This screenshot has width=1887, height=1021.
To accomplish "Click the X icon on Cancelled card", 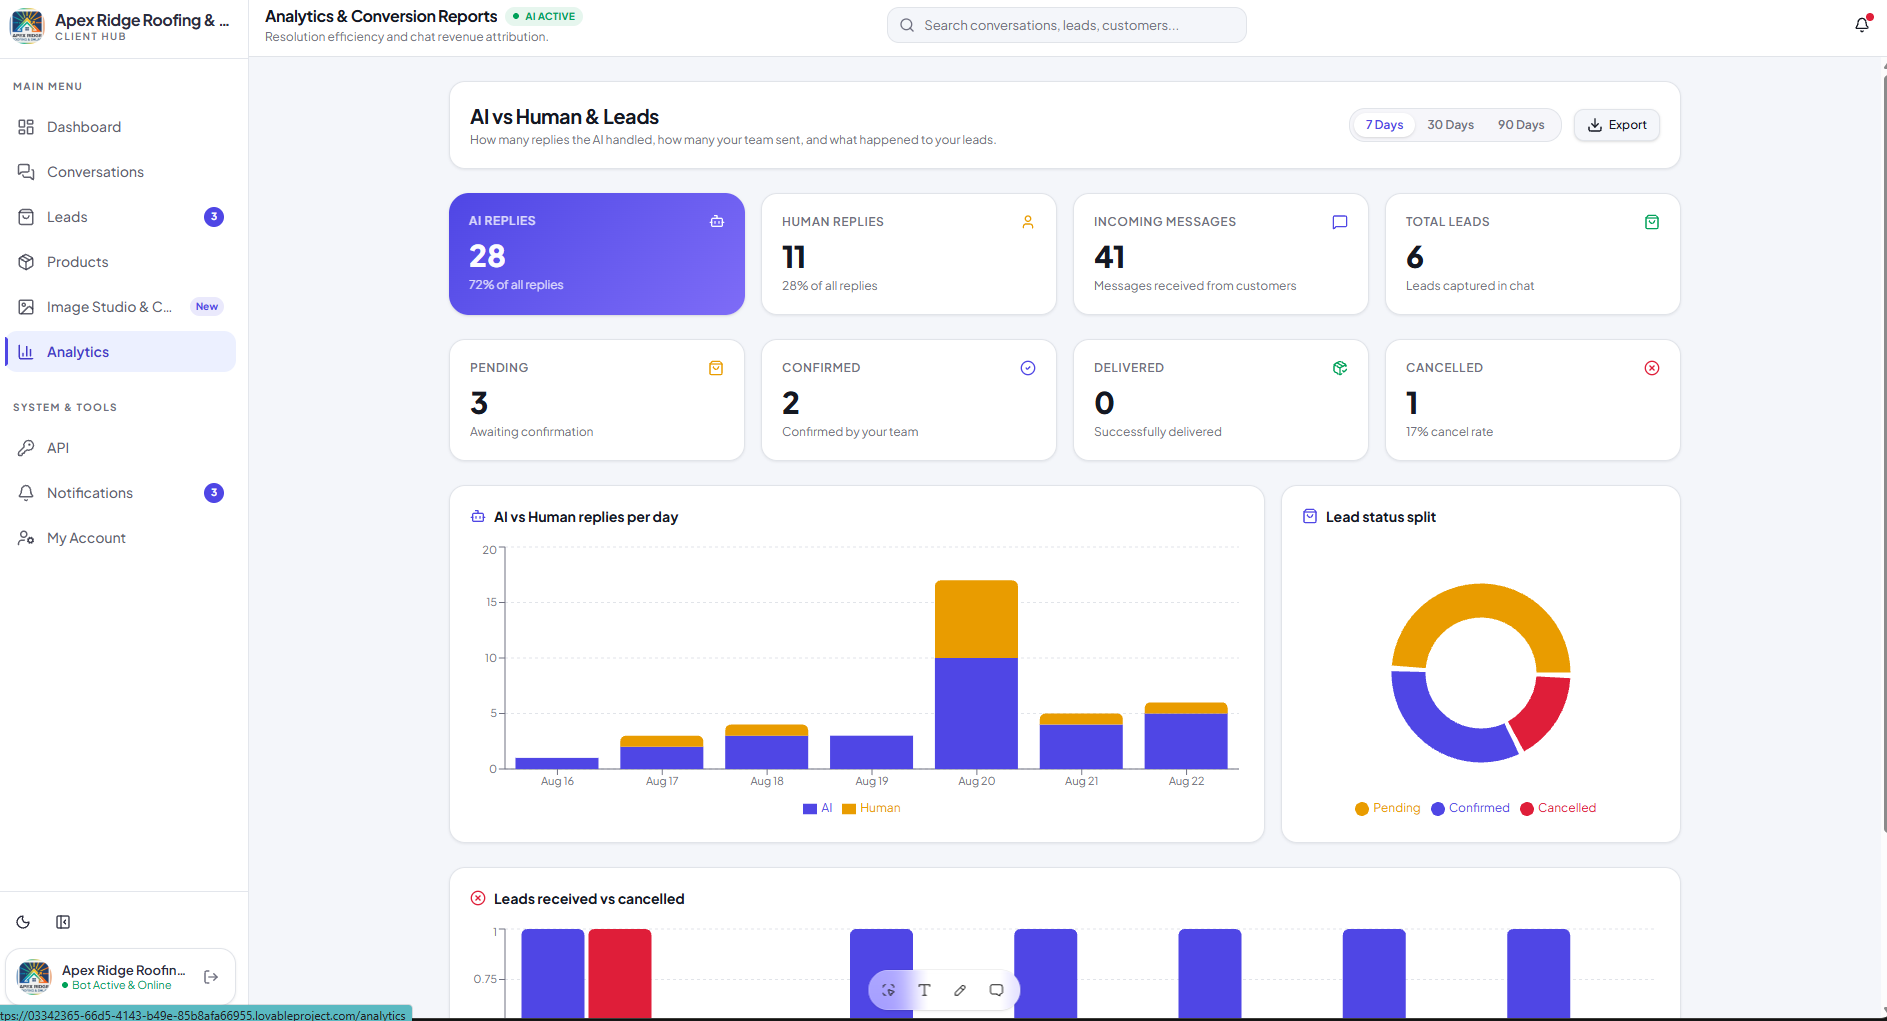I will tap(1652, 368).
